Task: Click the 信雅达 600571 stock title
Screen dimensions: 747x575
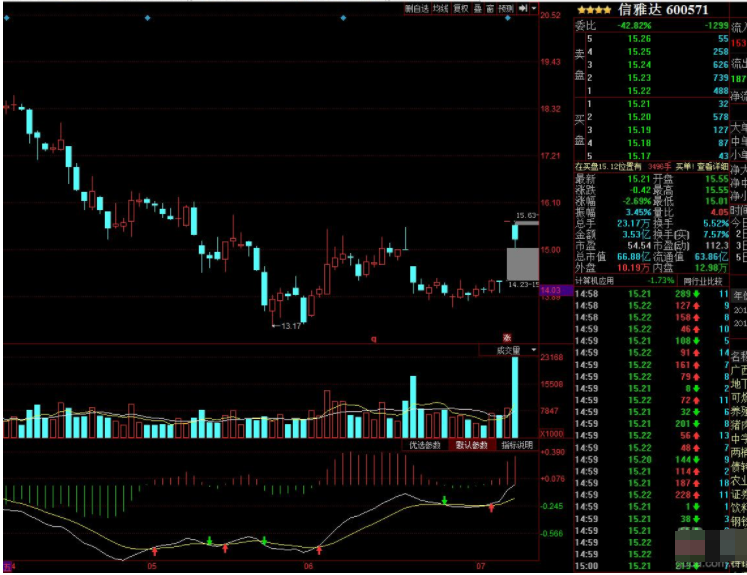Action: tap(663, 10)
